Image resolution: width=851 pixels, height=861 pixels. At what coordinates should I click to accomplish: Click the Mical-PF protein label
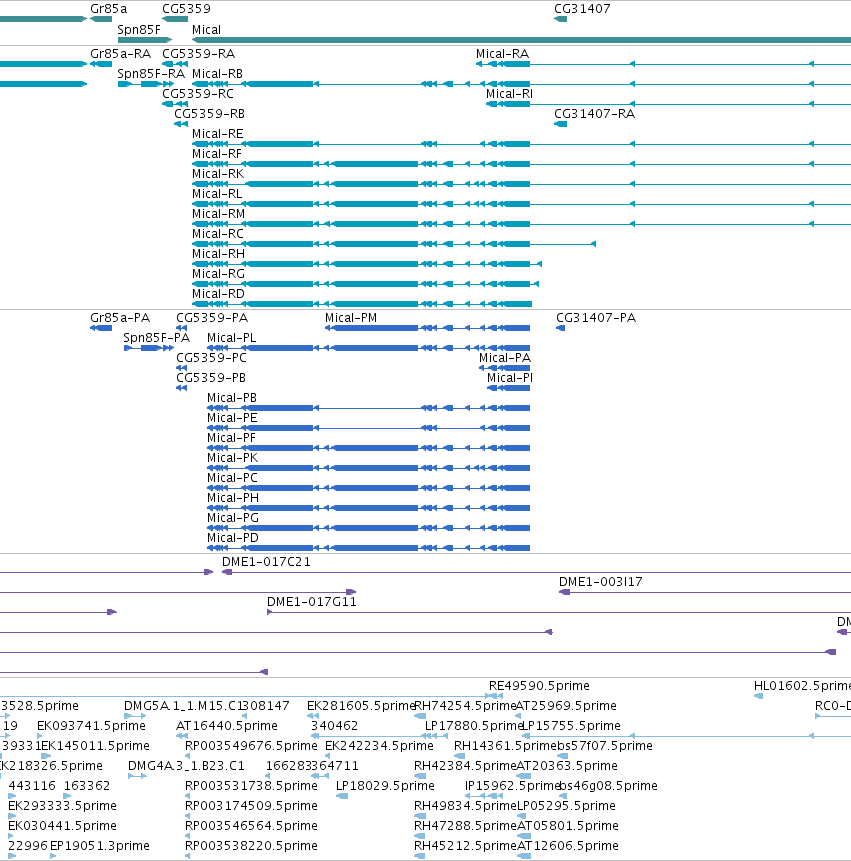pyautogui.click(x=231, y=438)
